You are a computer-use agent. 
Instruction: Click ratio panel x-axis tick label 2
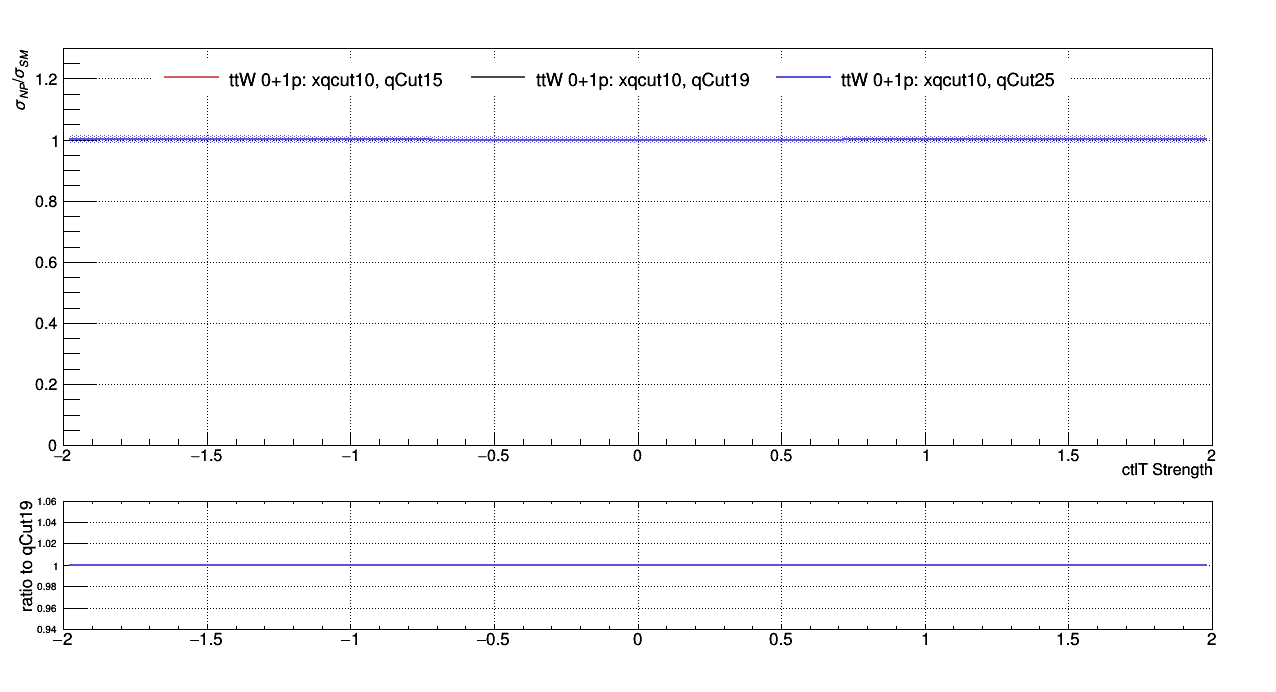(x=1212, y=640)
